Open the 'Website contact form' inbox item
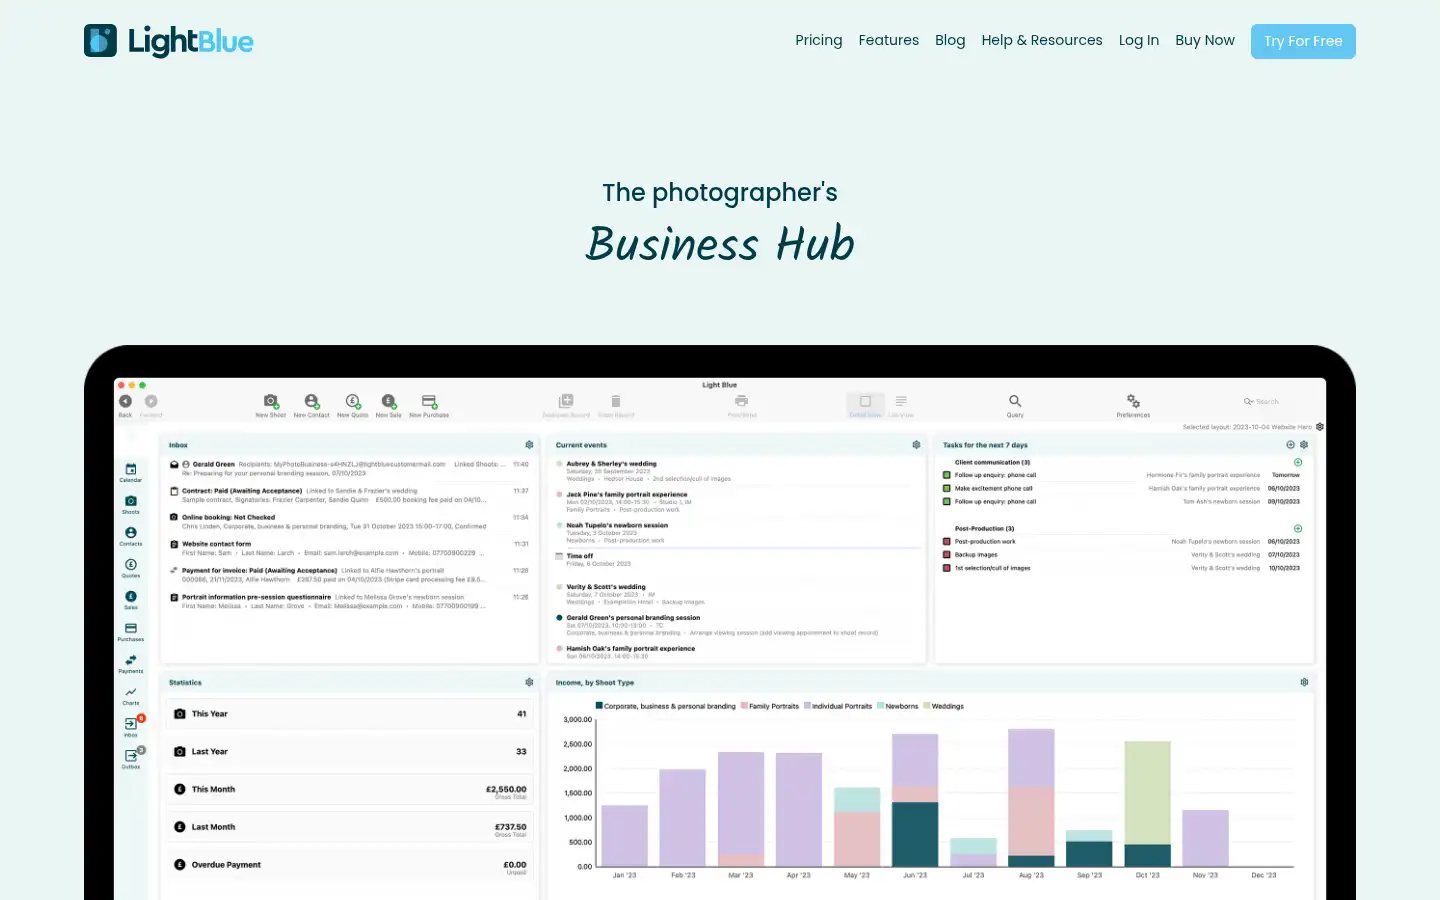 349,548
